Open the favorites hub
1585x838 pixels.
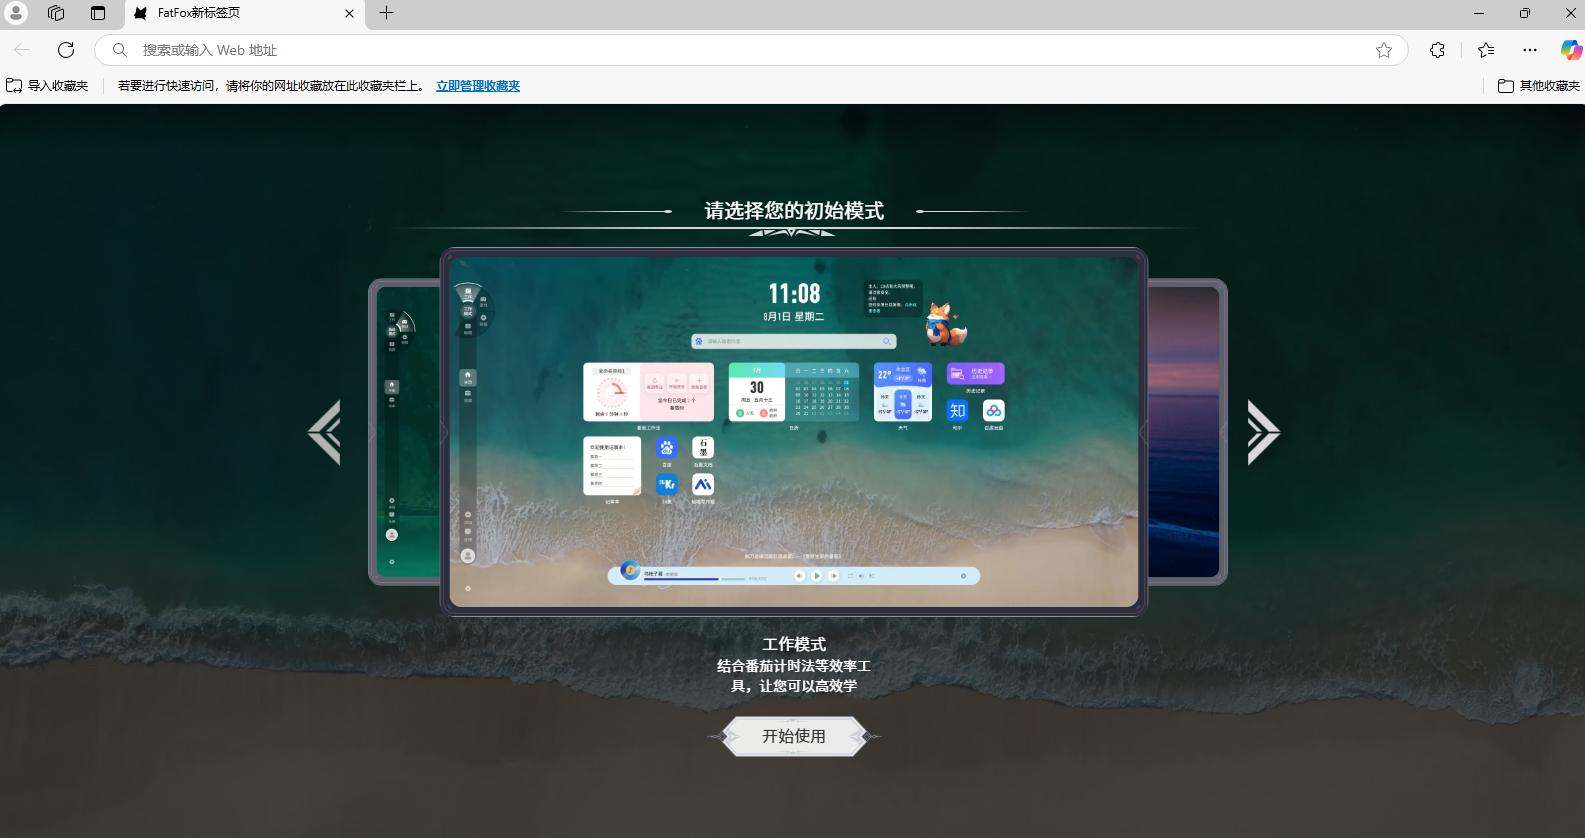[x=1486, y=50]
